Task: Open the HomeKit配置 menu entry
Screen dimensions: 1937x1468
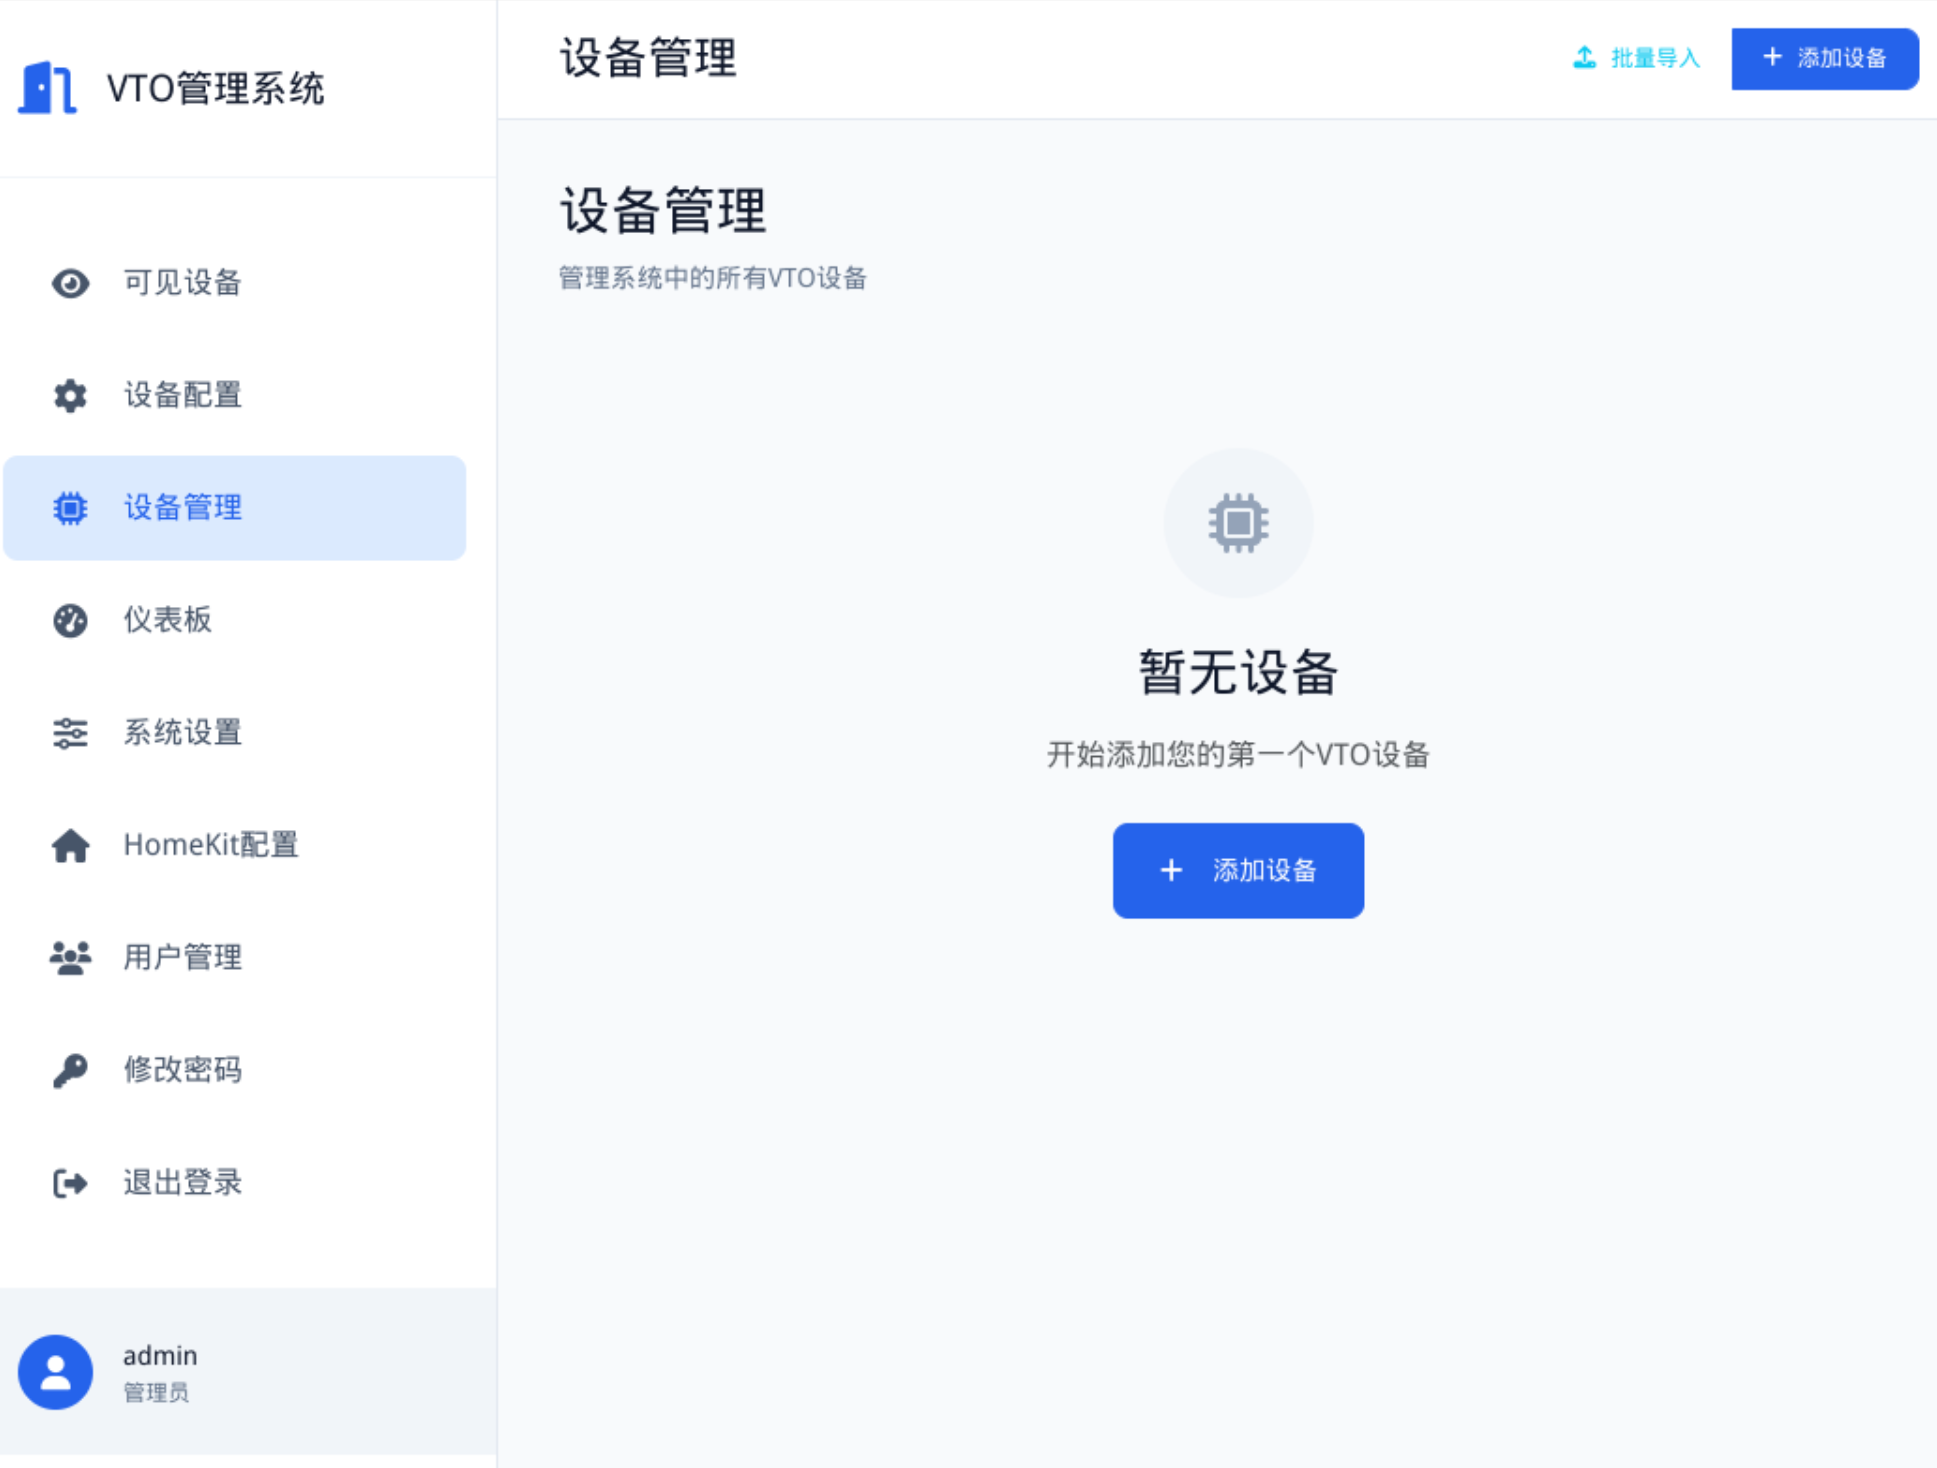Action: [211, 845]
